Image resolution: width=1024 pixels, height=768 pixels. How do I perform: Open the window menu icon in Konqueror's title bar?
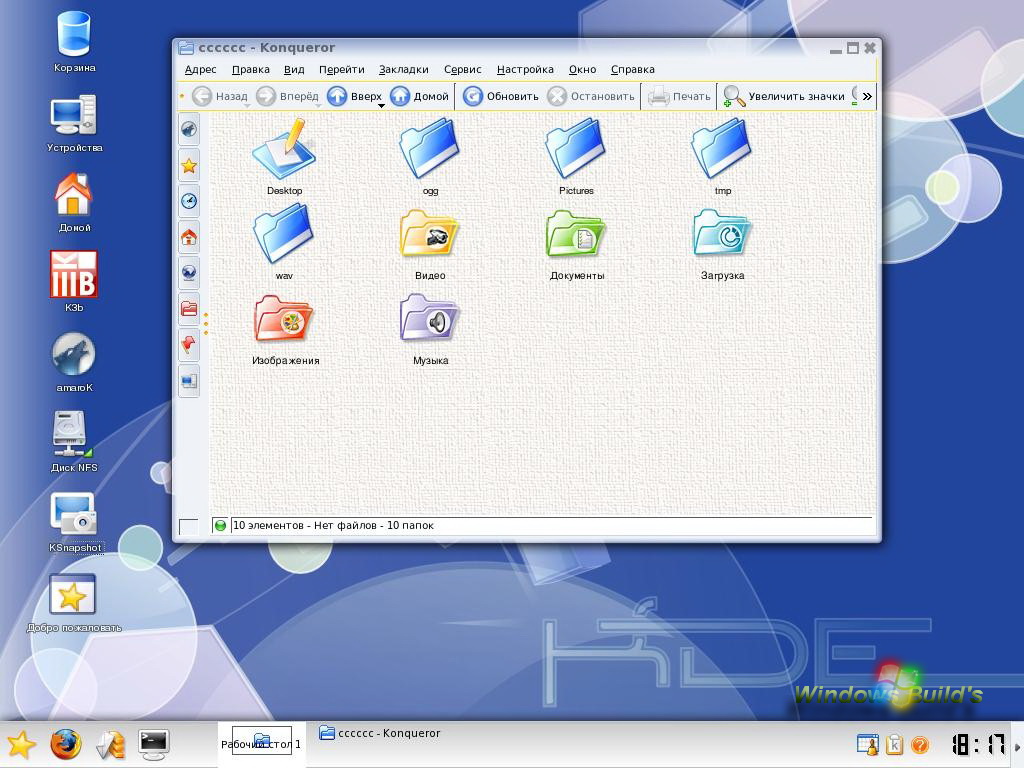[x=186, y=48]
